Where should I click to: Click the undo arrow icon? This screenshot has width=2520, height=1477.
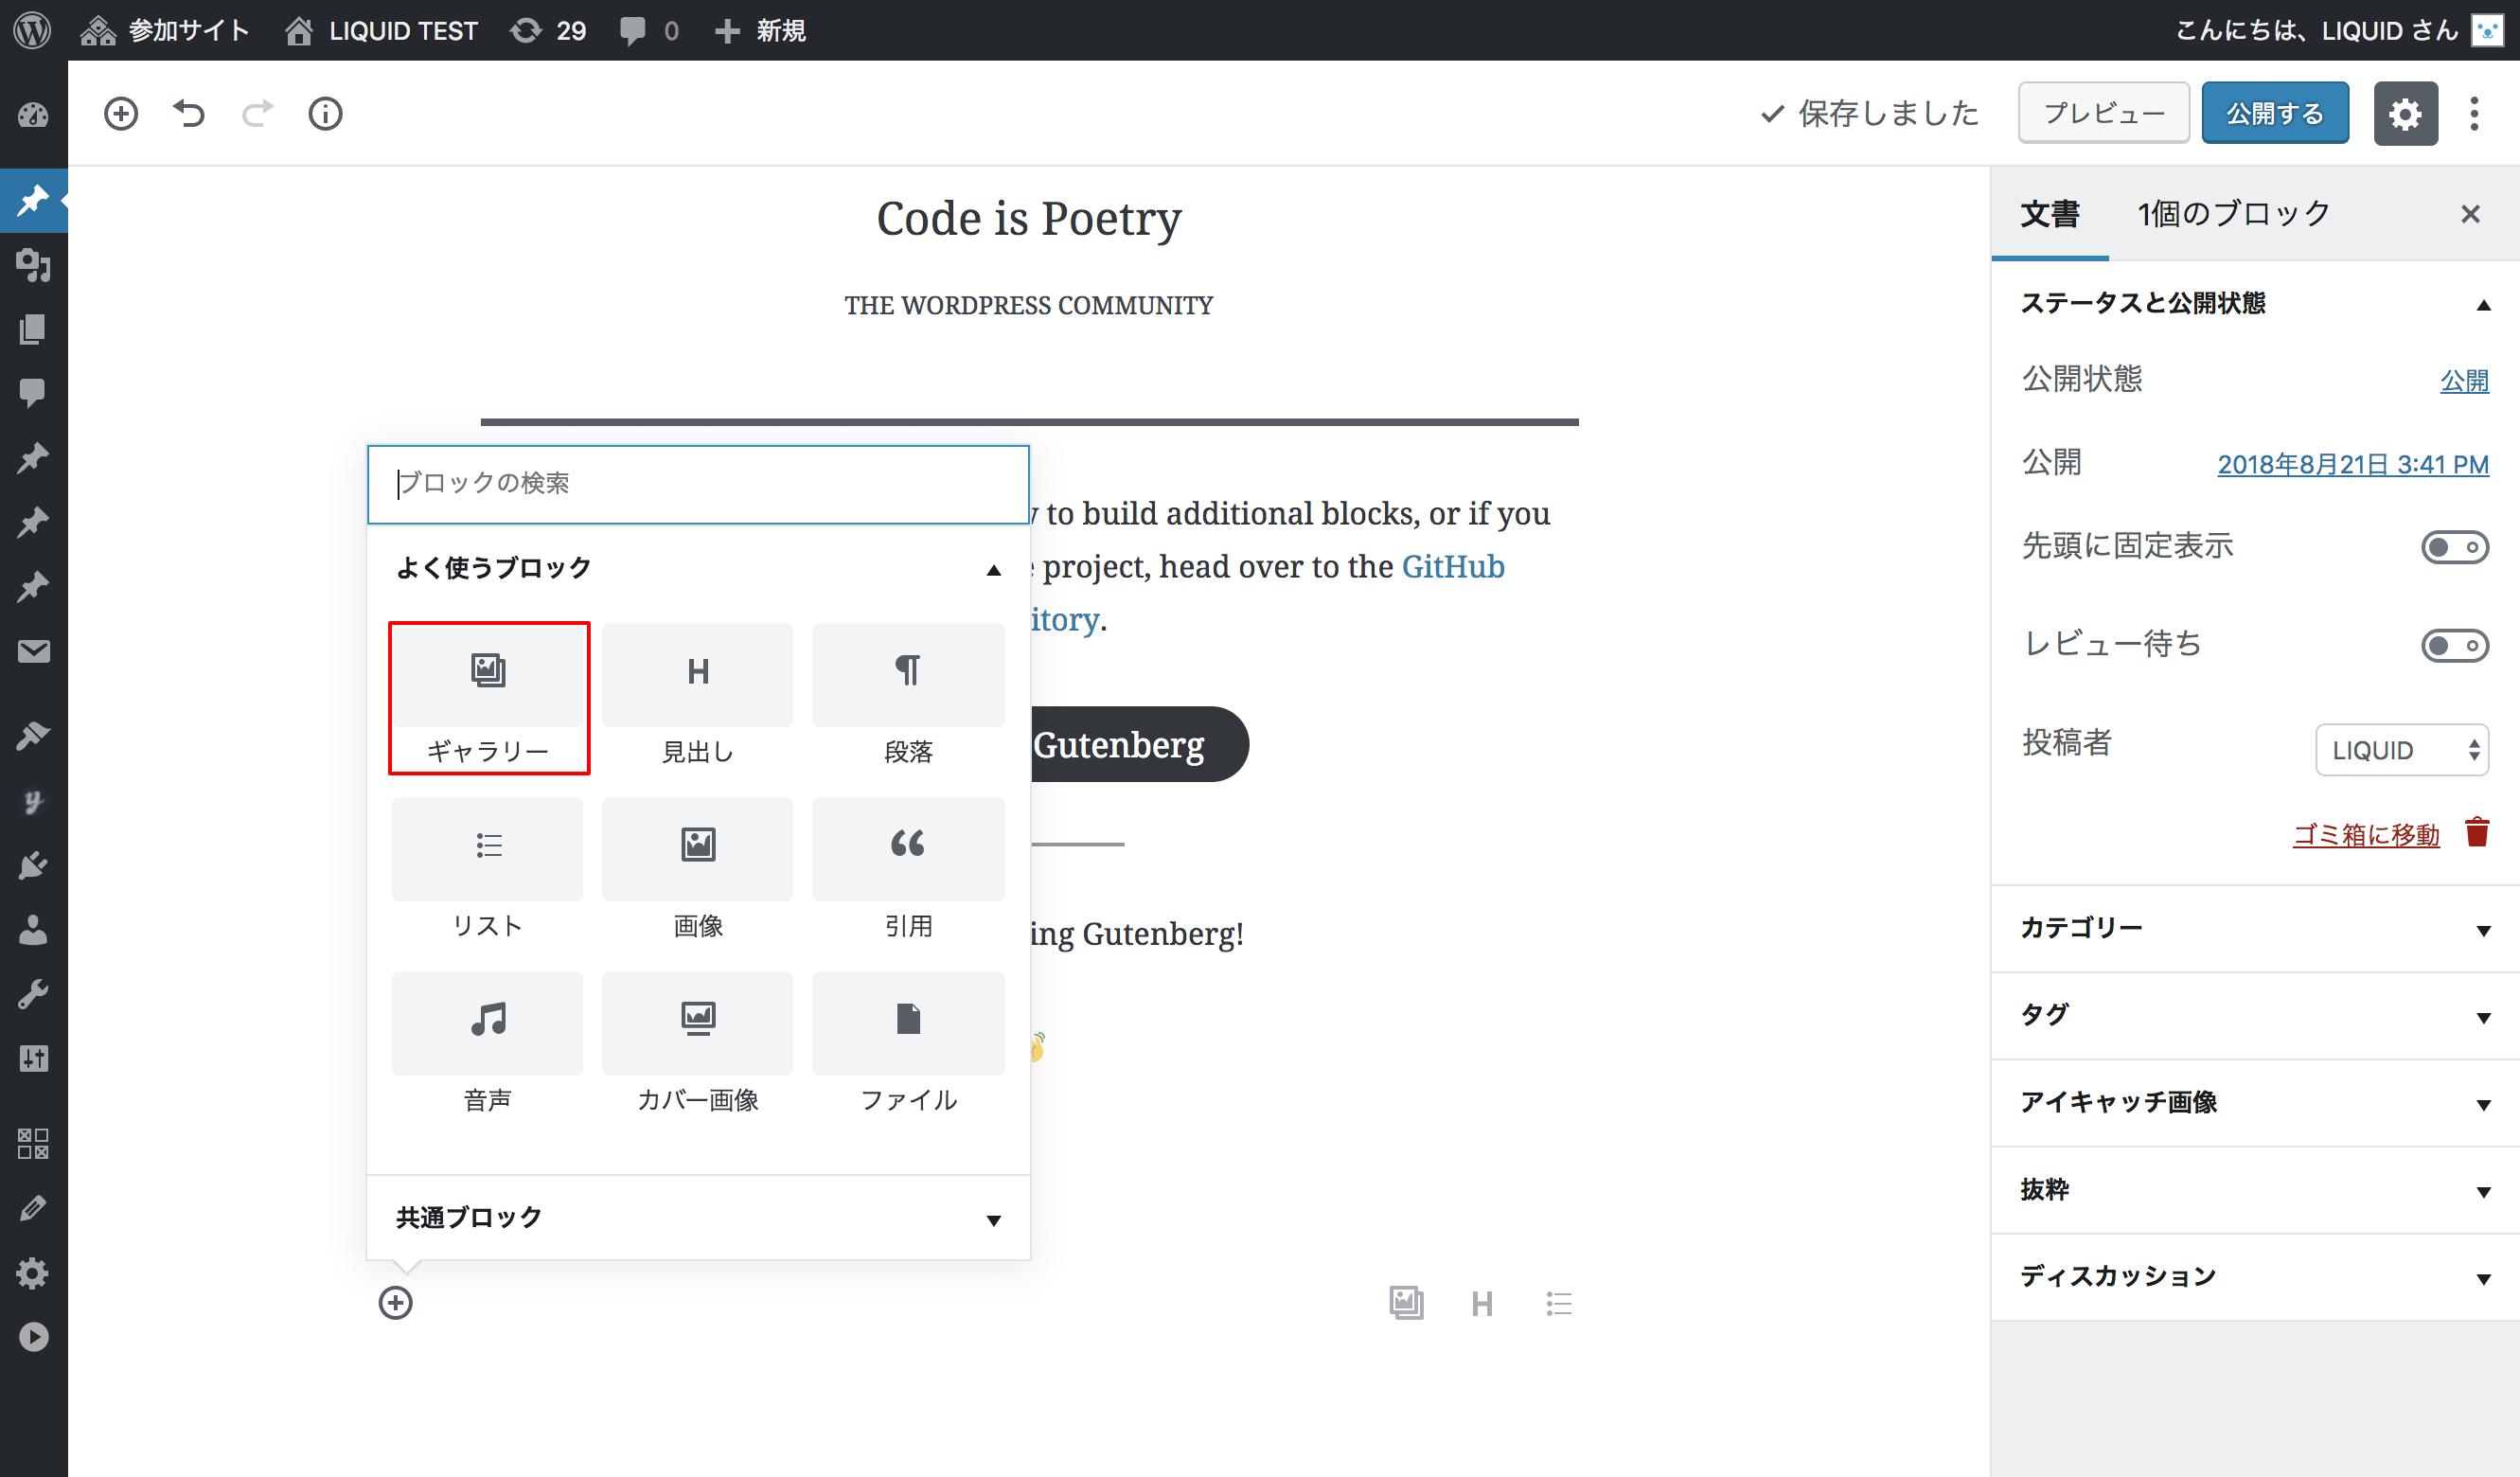tap(188, 113)
